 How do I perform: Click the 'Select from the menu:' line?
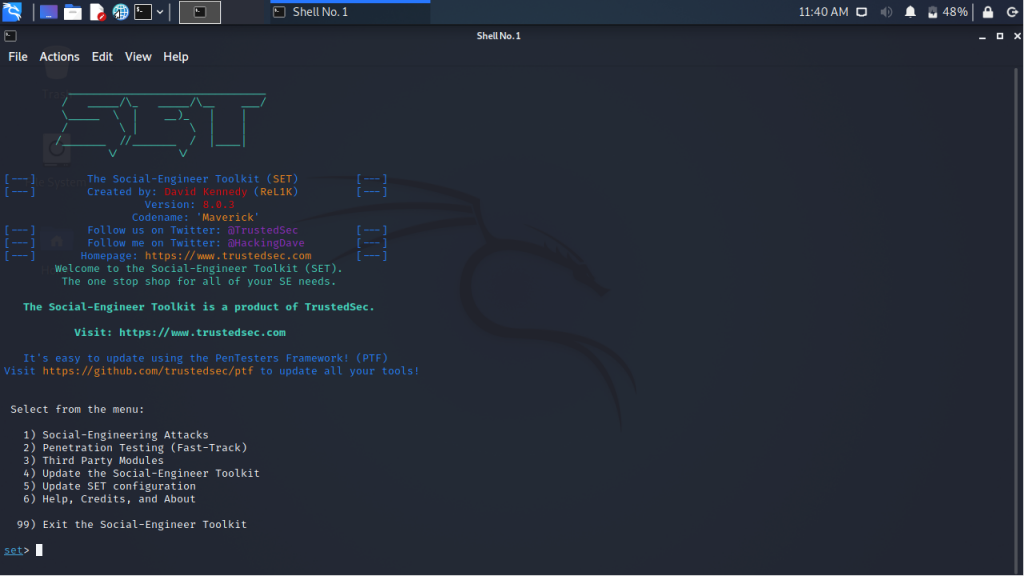pyautogui.click(x=77, y=409)
